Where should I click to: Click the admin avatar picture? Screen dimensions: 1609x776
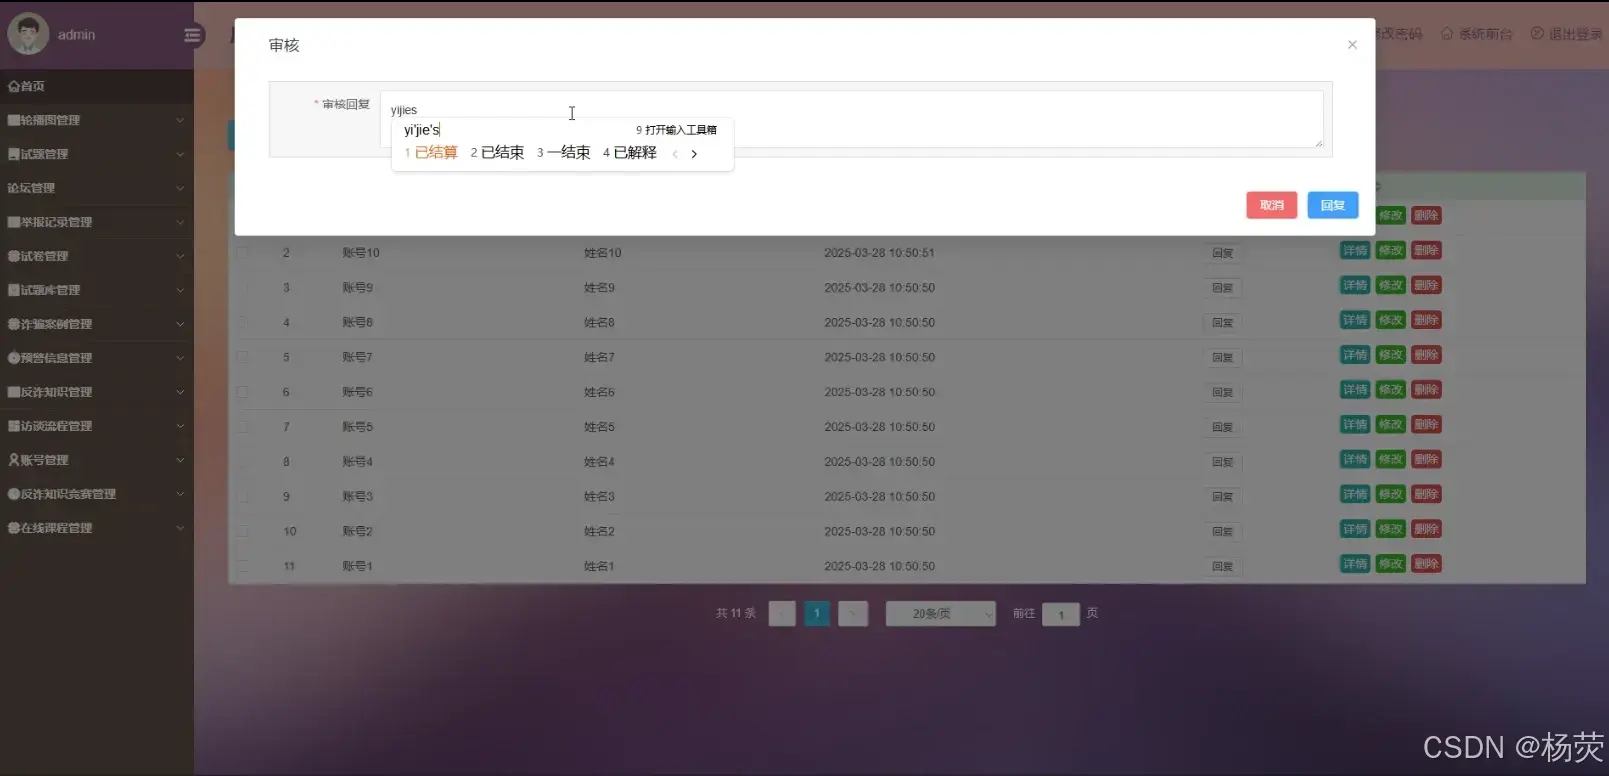tap(28, 34)
